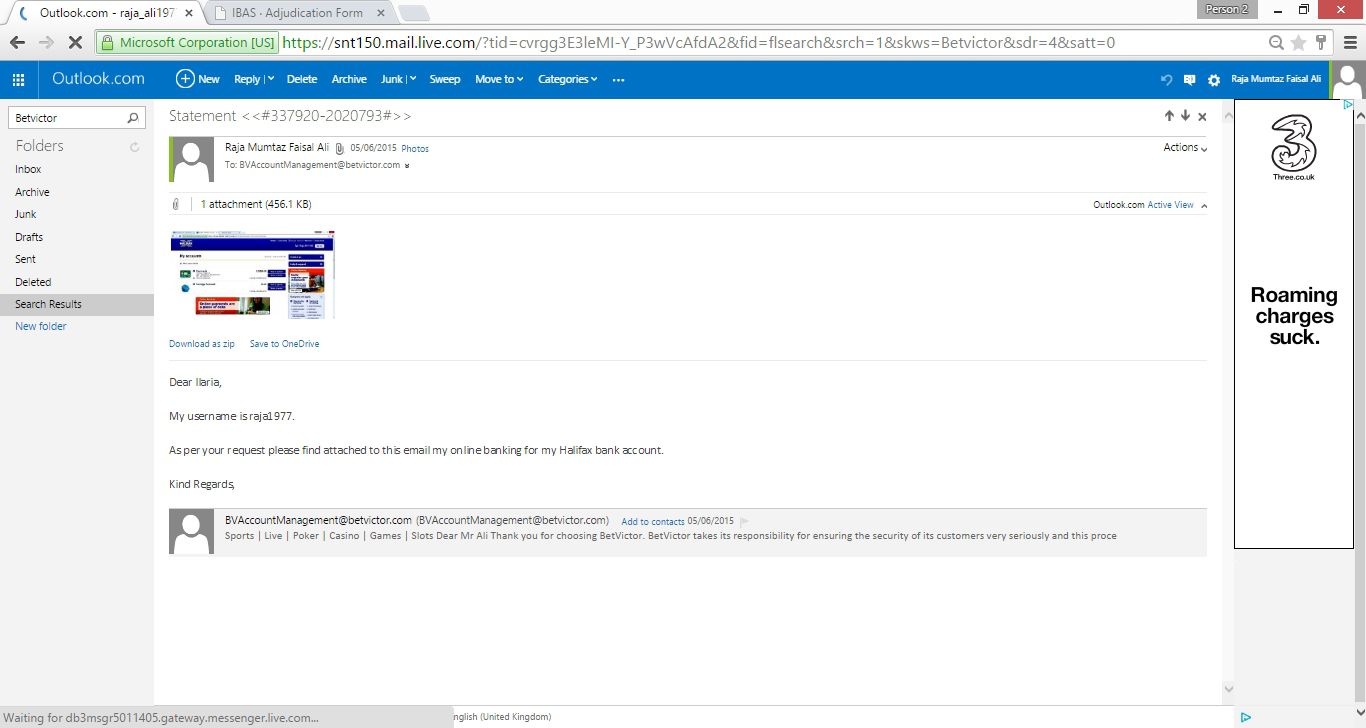Screen dimensions: 1366x728
Task: Open the messaging chat icon in the header
Action: (1189, 80)
